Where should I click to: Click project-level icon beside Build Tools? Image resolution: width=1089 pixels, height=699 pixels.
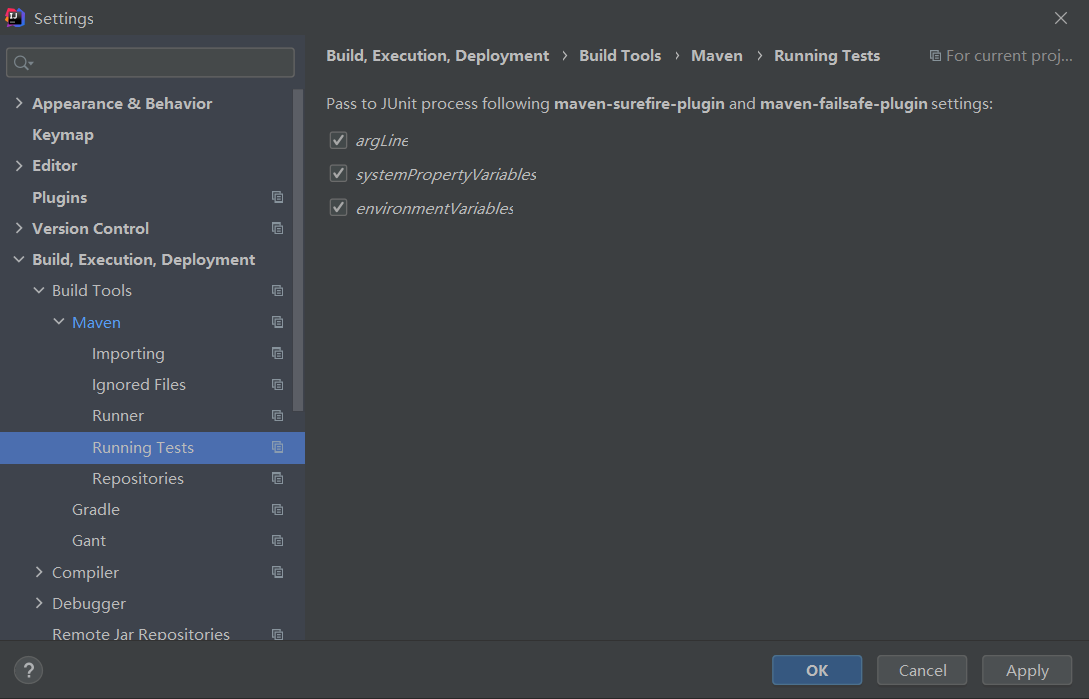click(x=278, y=290)
